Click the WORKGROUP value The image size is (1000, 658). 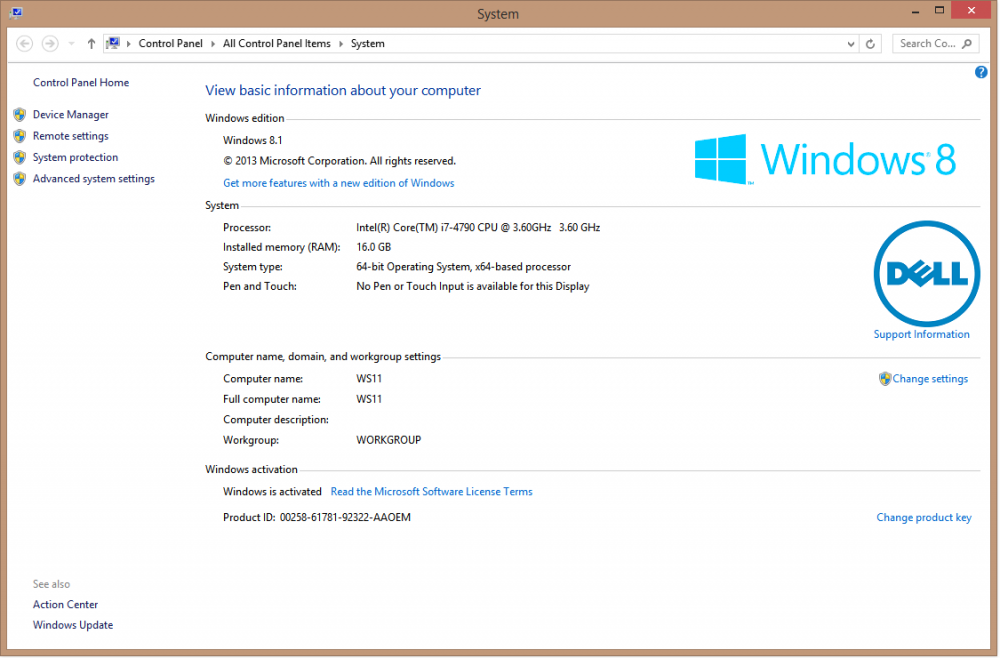(388, 440)
